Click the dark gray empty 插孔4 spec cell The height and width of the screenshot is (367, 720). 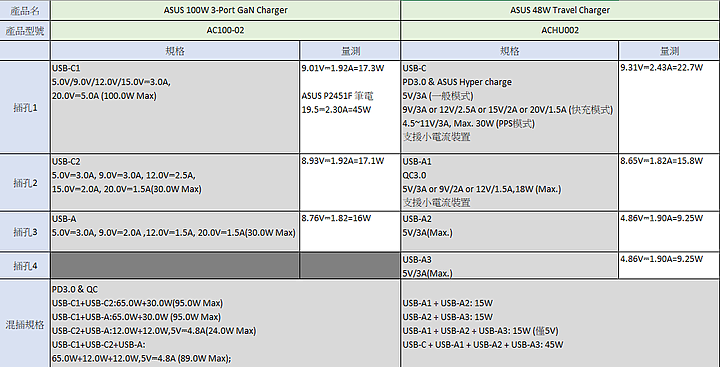pyautogui.click(x=175, y=265)
